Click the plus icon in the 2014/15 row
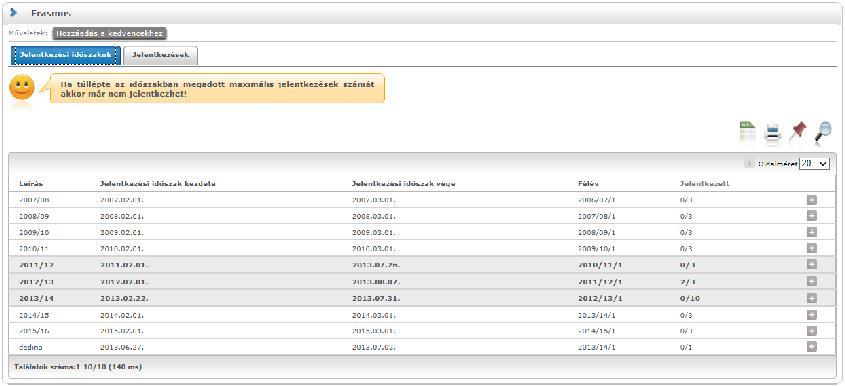This screenshot has height=386, width=845. (x=812, y=315)
